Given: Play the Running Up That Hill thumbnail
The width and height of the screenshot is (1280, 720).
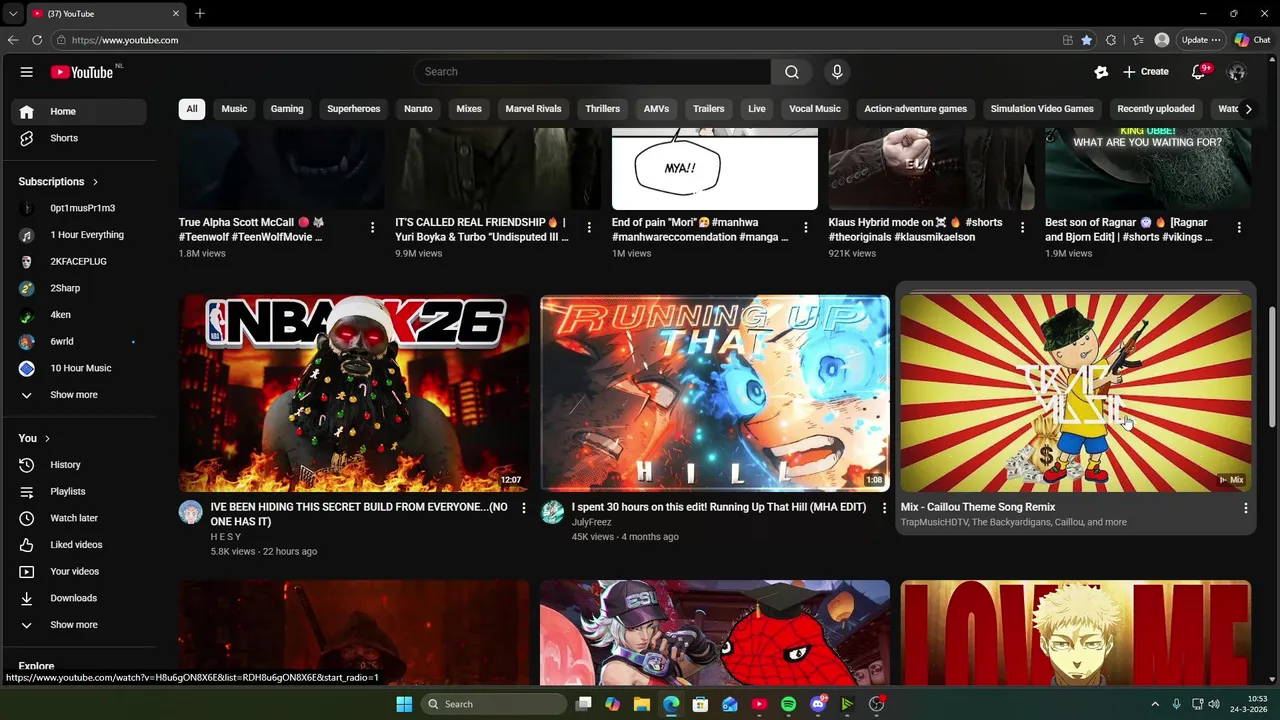Looking at the screenshot, I should tap(715, 393).
